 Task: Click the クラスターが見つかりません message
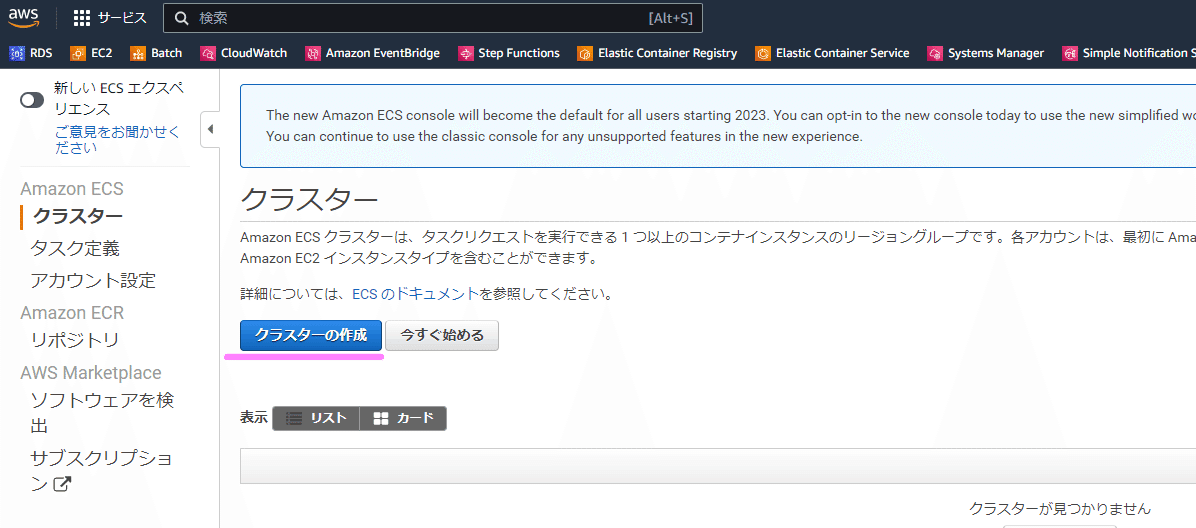click(1059, 508)
